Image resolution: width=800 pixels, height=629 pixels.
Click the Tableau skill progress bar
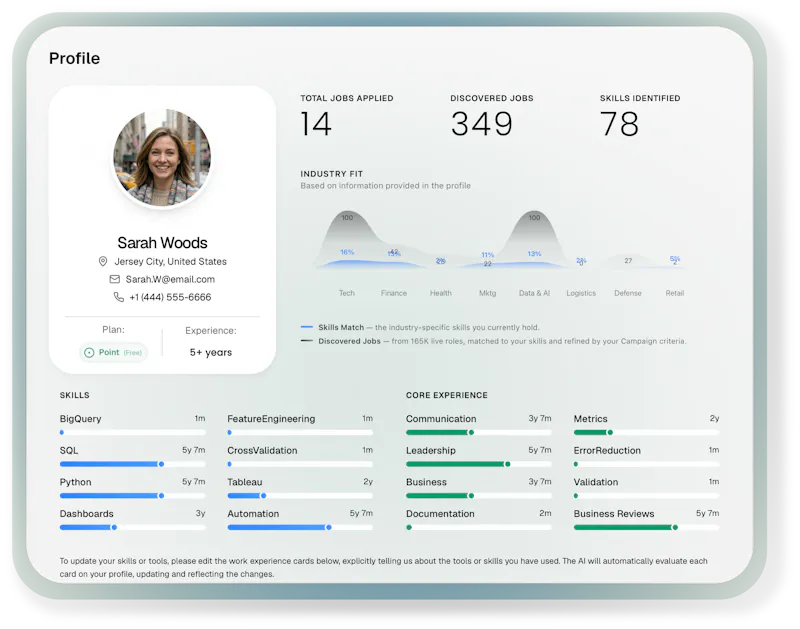click(300, 496)
